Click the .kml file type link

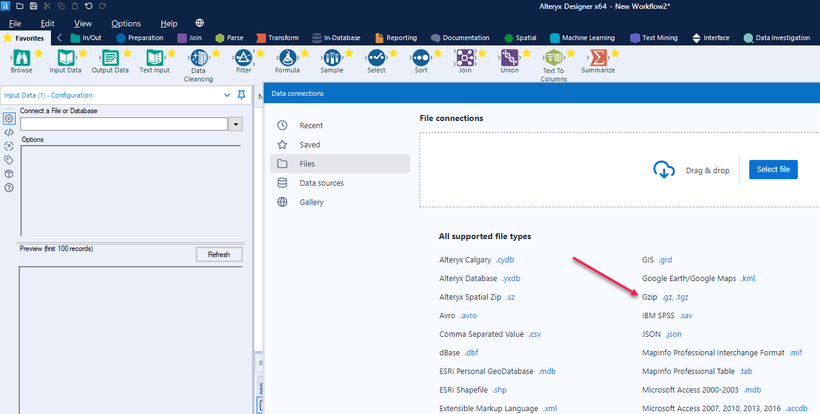click(x=748, y=279)
